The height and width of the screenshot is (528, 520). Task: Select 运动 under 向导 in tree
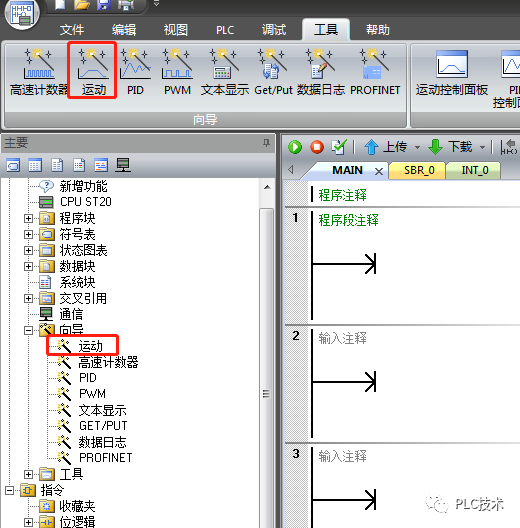click(90, 346)
